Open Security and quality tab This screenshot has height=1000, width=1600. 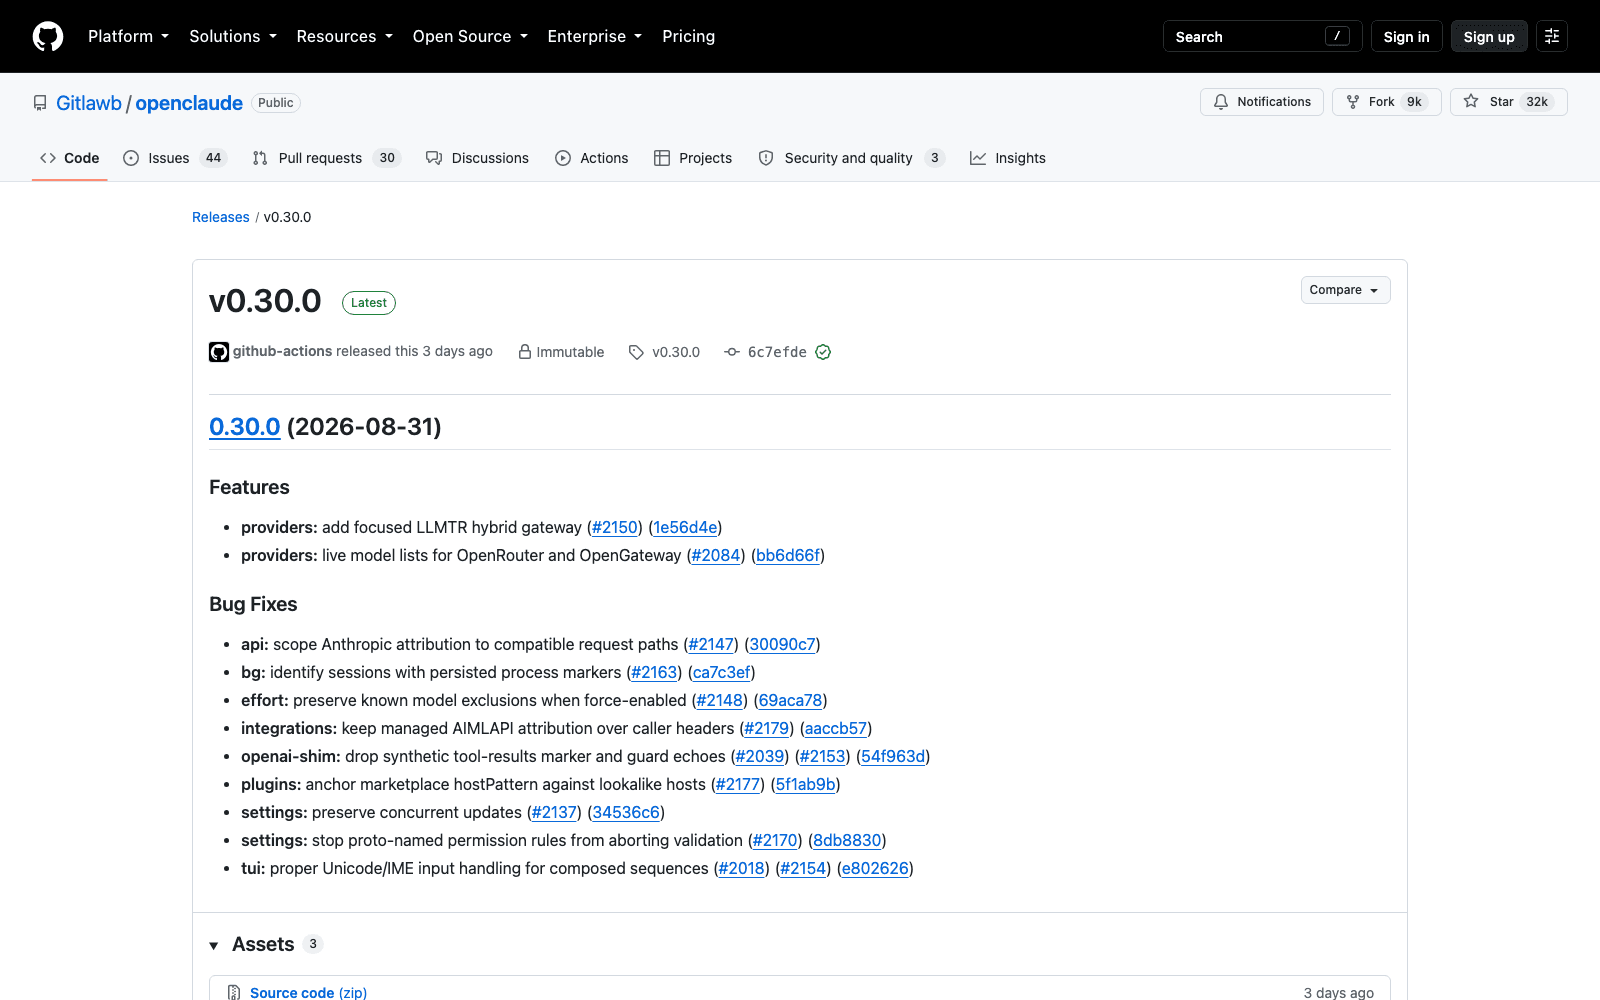pyautogui.click(x=851, y=158)
